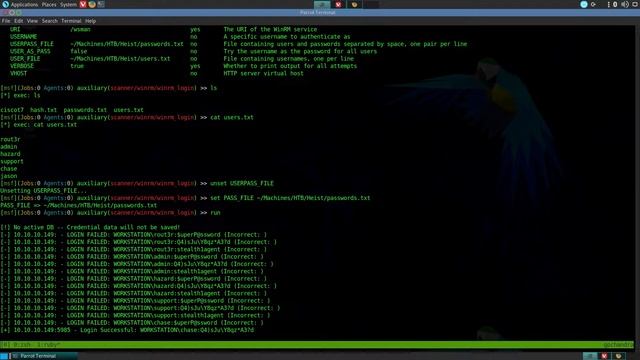This screenshot has width=640, height=360.
Task: Open the Edit menu of terminal
Action: click(19, 21)
